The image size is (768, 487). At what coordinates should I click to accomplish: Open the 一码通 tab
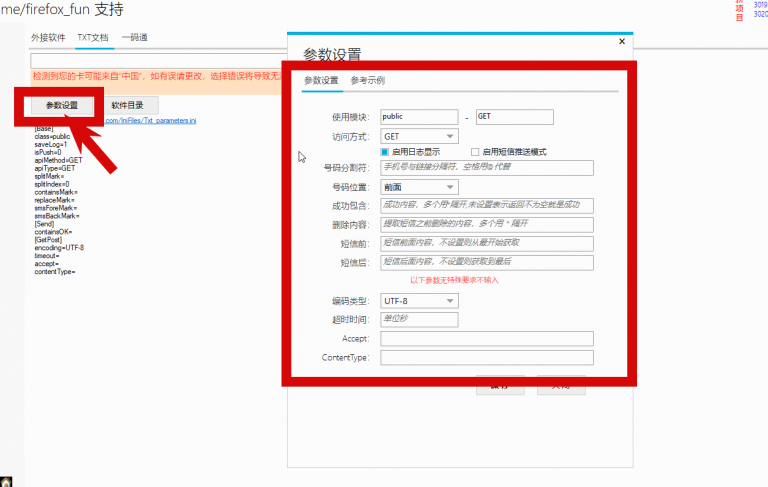(x=135, y=38)
